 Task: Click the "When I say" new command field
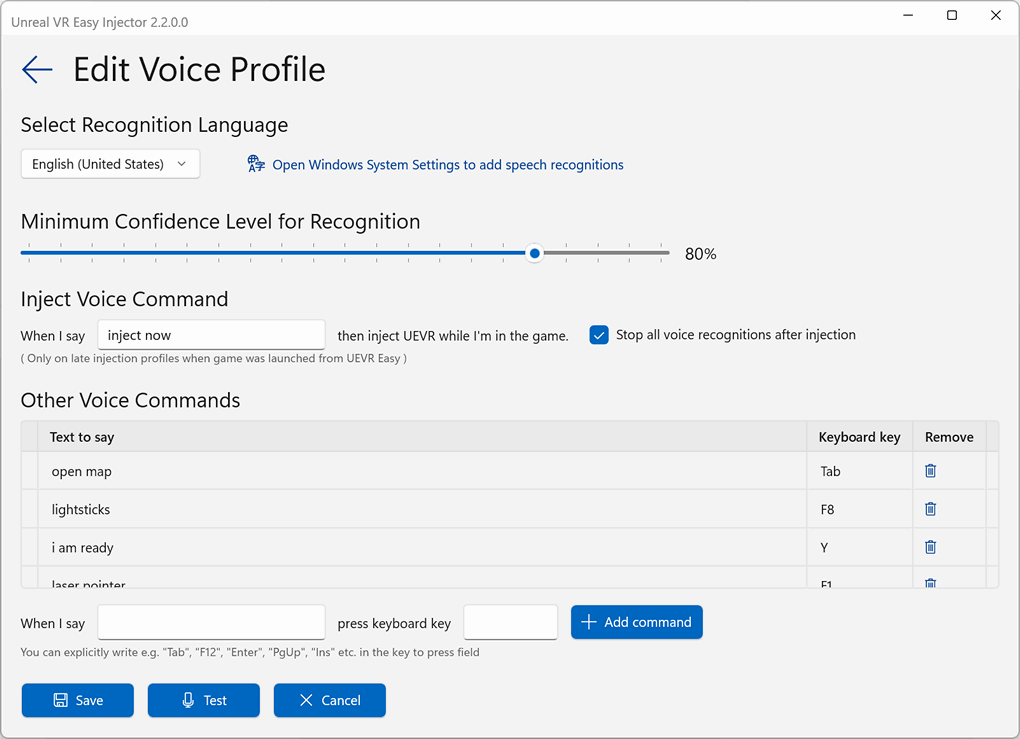pyautogui.click(x=211, y=622)
